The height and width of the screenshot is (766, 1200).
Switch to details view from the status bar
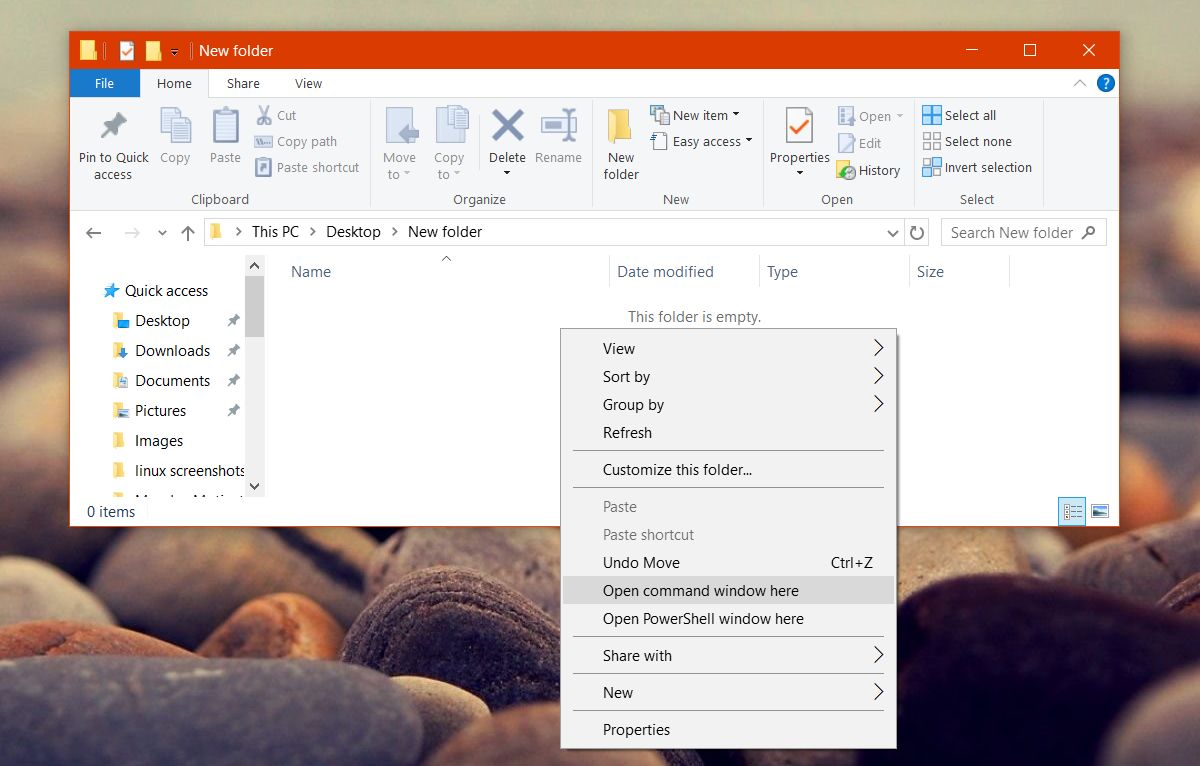pos(1071,511)
